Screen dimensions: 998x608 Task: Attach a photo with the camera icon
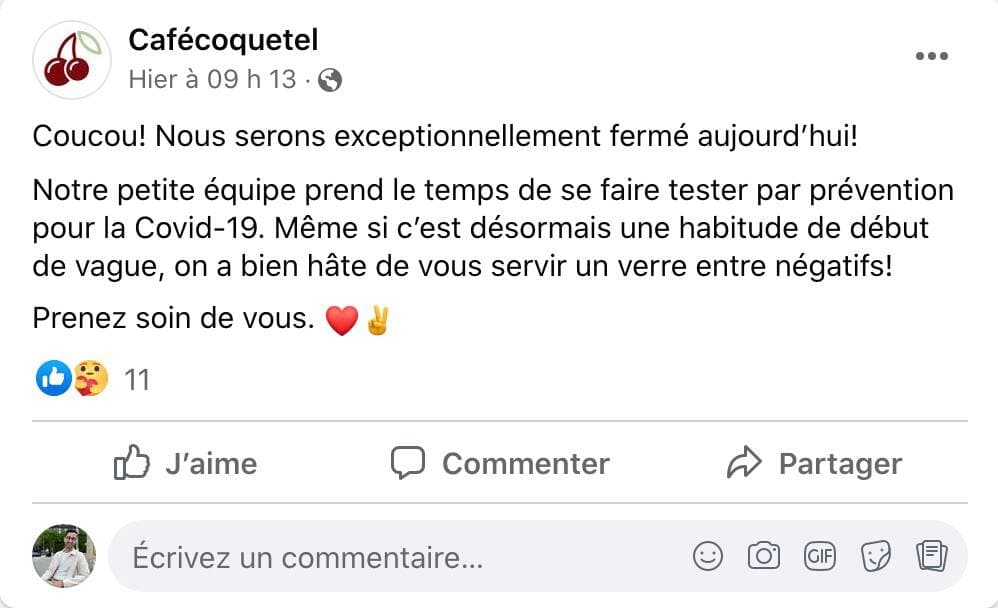pos(764,556)
